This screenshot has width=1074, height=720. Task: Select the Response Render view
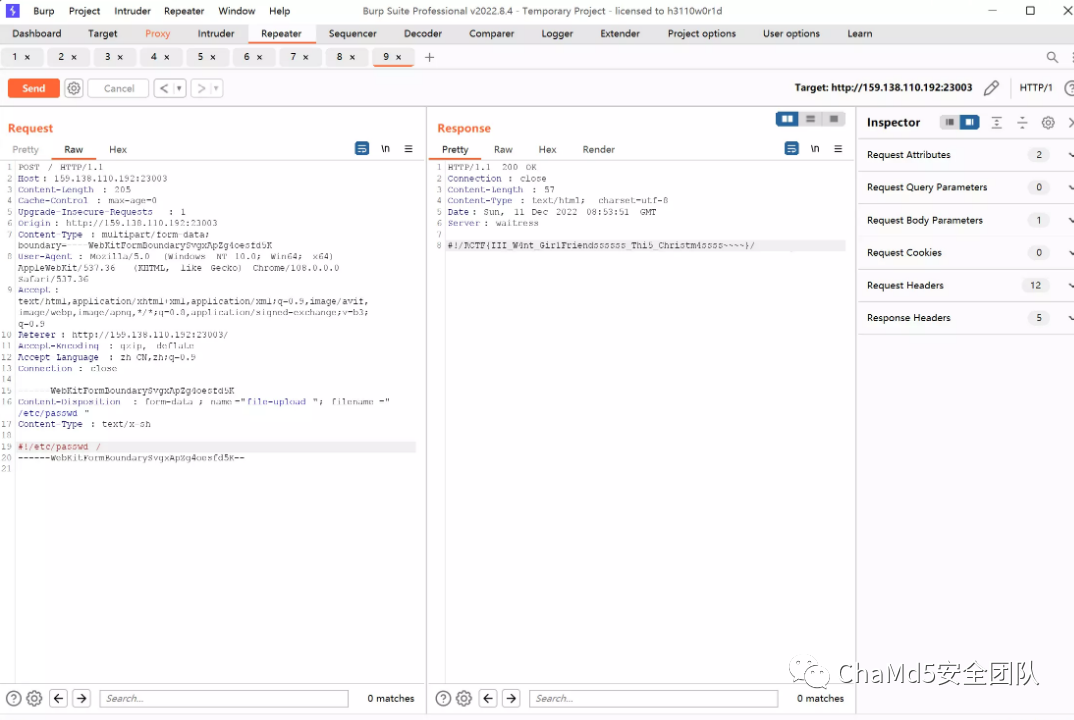click(x=598, y=149)
